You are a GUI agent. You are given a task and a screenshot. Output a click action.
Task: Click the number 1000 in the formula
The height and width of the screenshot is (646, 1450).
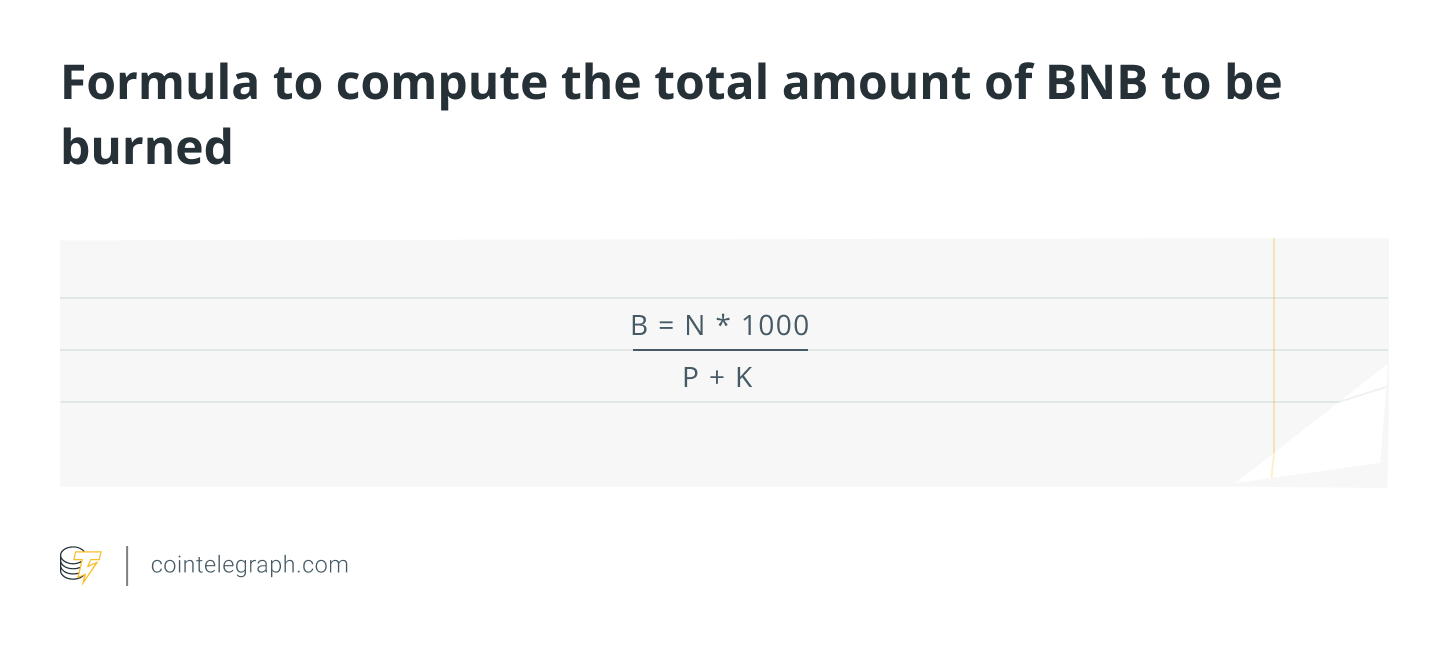click(x=775, y=326)
